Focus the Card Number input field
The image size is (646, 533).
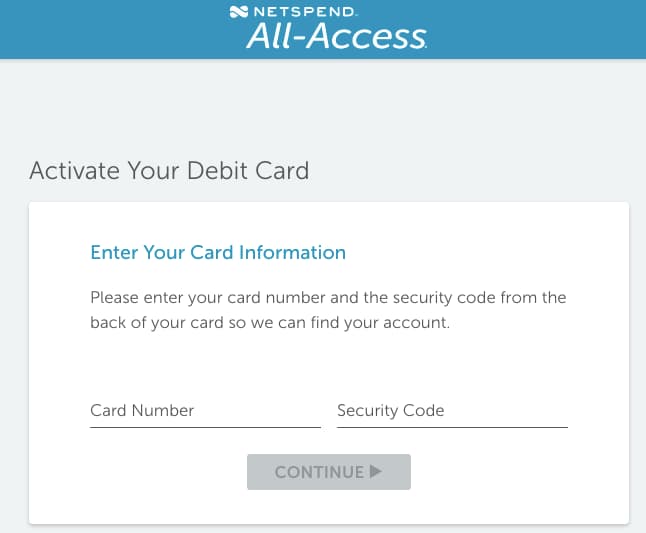point(205,411)
